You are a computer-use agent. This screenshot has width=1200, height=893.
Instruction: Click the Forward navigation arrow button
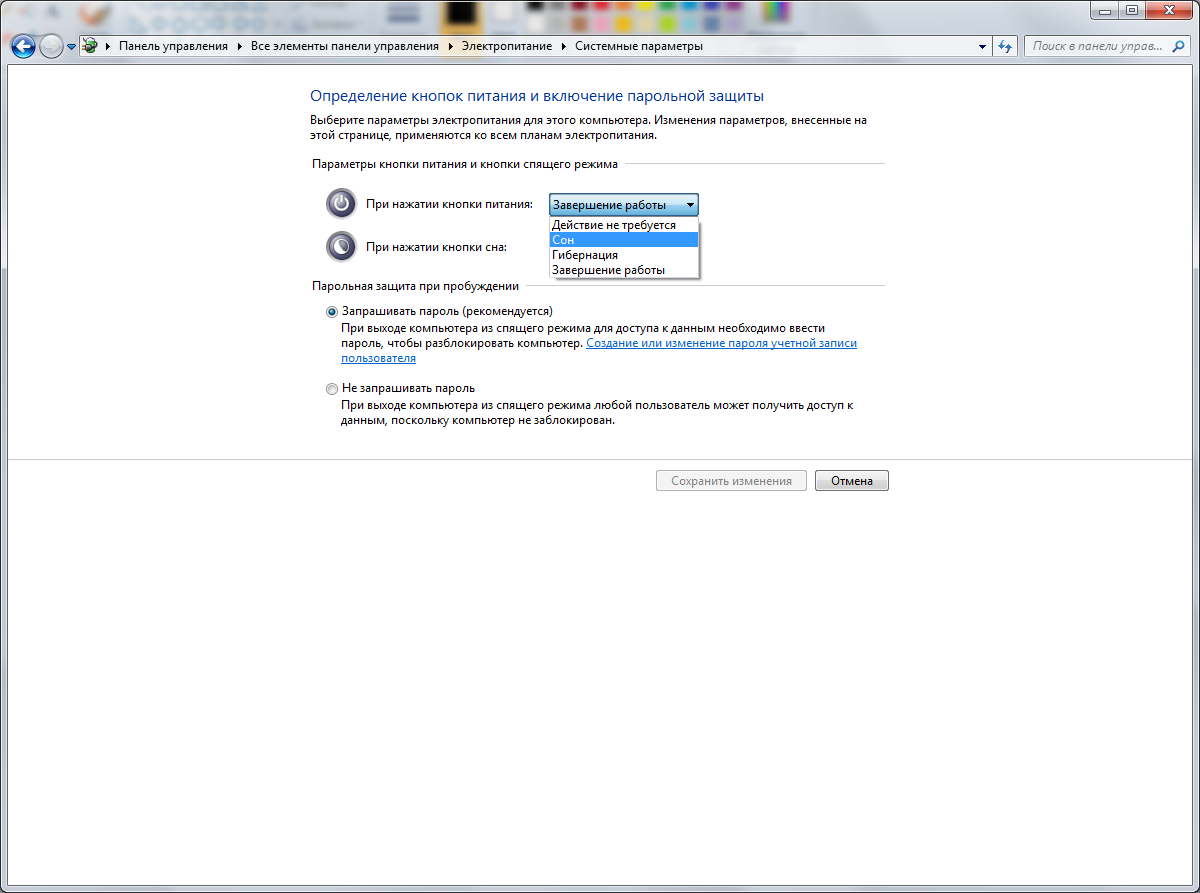click(51, 46)
